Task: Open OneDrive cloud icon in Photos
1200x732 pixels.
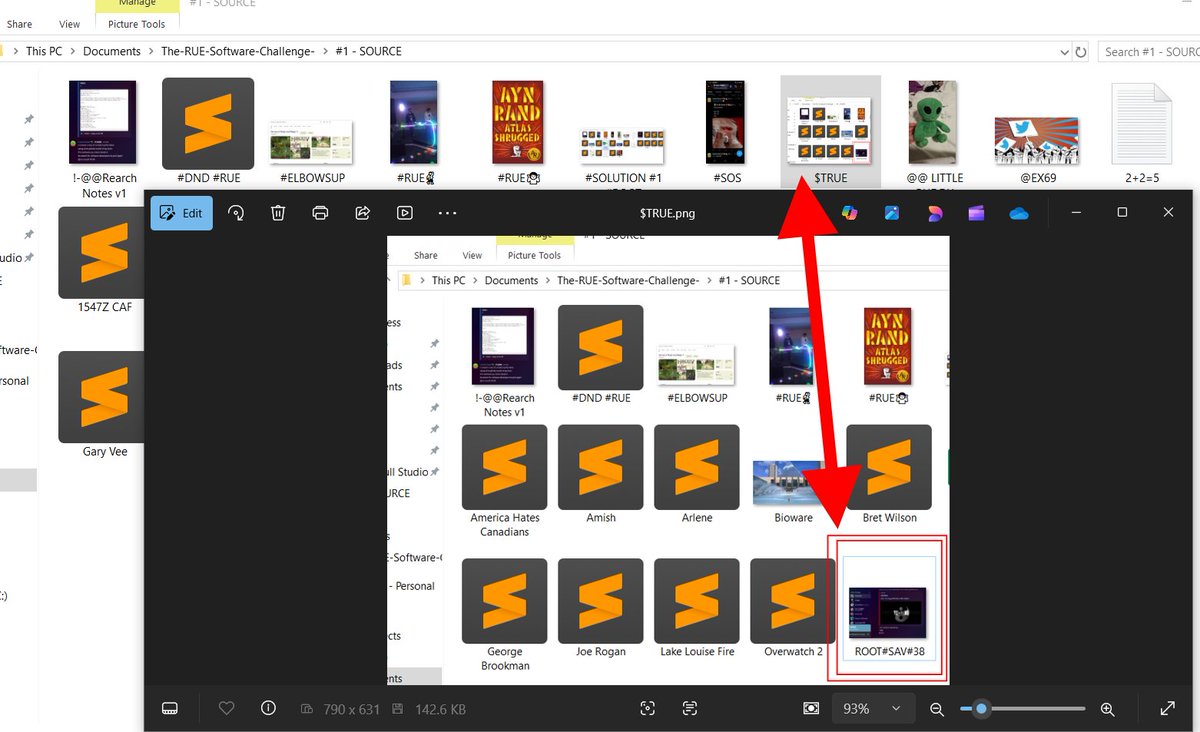Action: pyautogui.click(x=1019, y=213)
